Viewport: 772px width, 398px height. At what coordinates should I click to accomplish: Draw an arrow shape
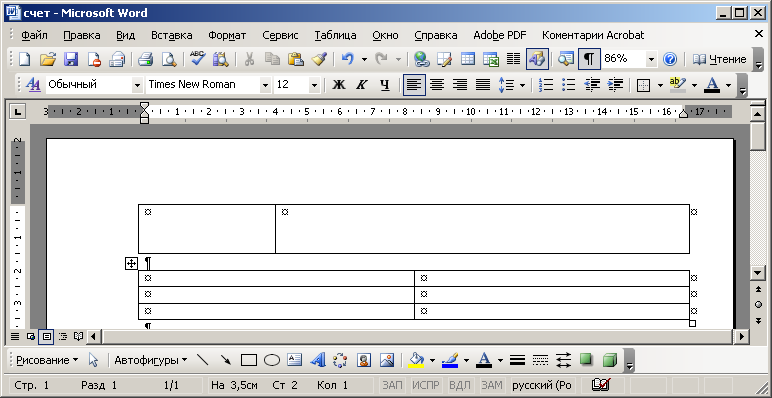pyautogui.click(x=225, y=361)
